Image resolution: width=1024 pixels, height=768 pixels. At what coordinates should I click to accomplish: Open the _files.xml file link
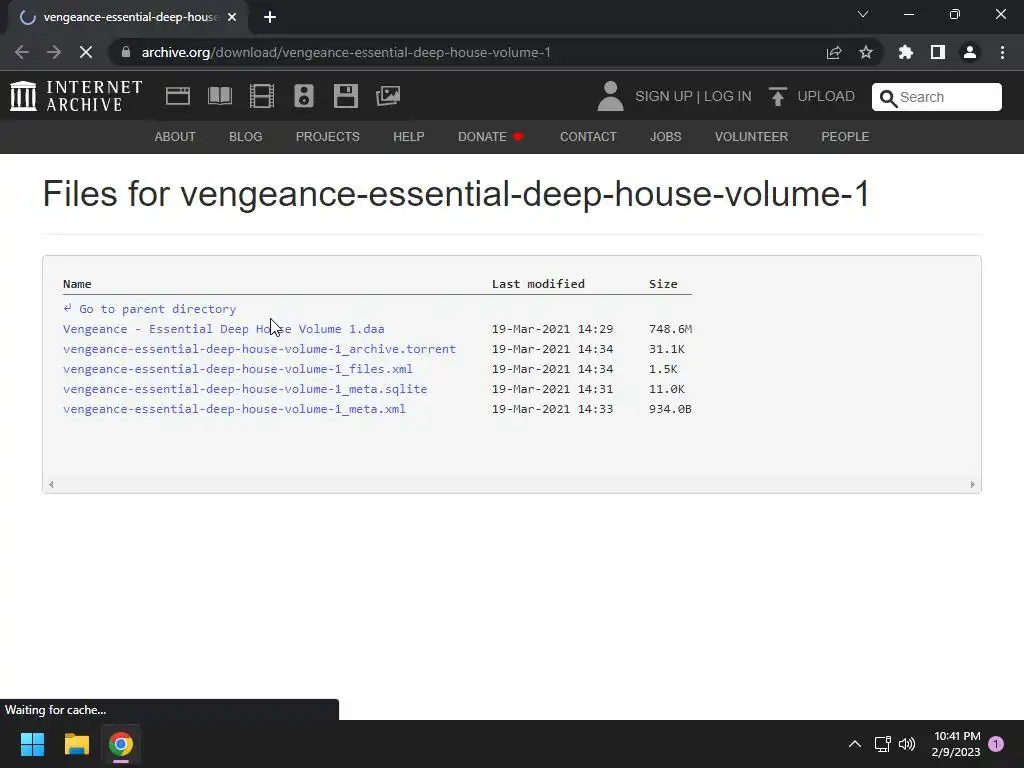pos(238,369)
